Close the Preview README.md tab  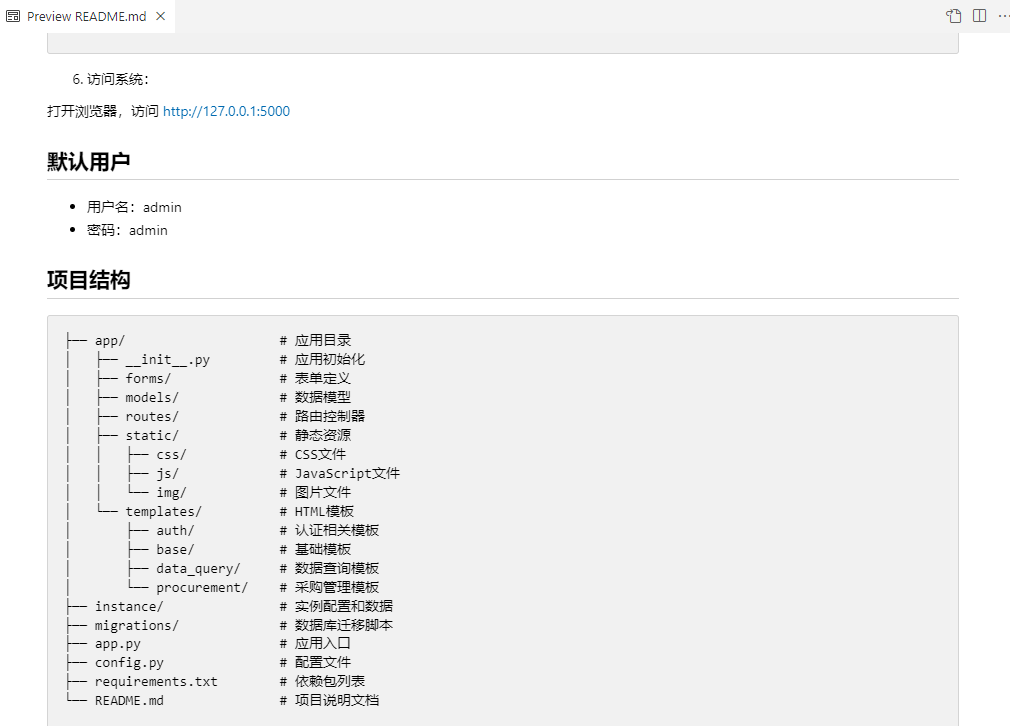[161, 16]
